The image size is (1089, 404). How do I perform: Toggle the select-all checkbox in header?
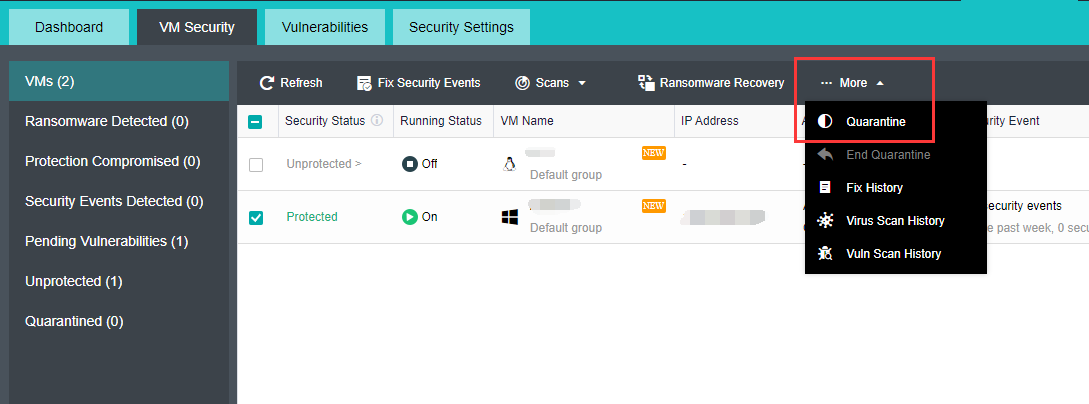click(x=256, y=122)
